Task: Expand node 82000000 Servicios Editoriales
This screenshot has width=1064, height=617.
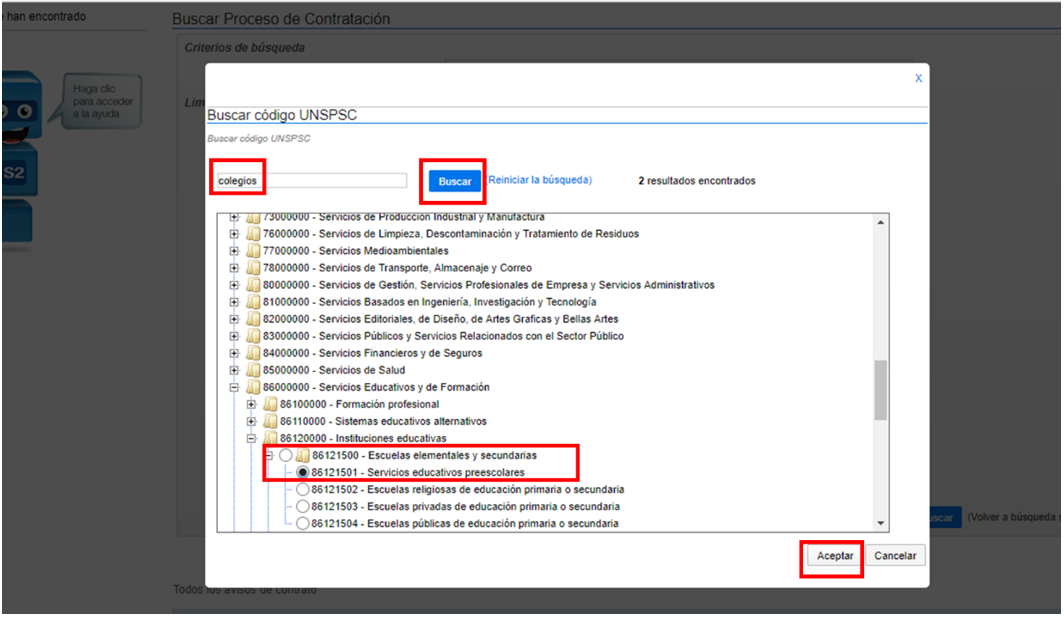Action: (x=234, y=319)
